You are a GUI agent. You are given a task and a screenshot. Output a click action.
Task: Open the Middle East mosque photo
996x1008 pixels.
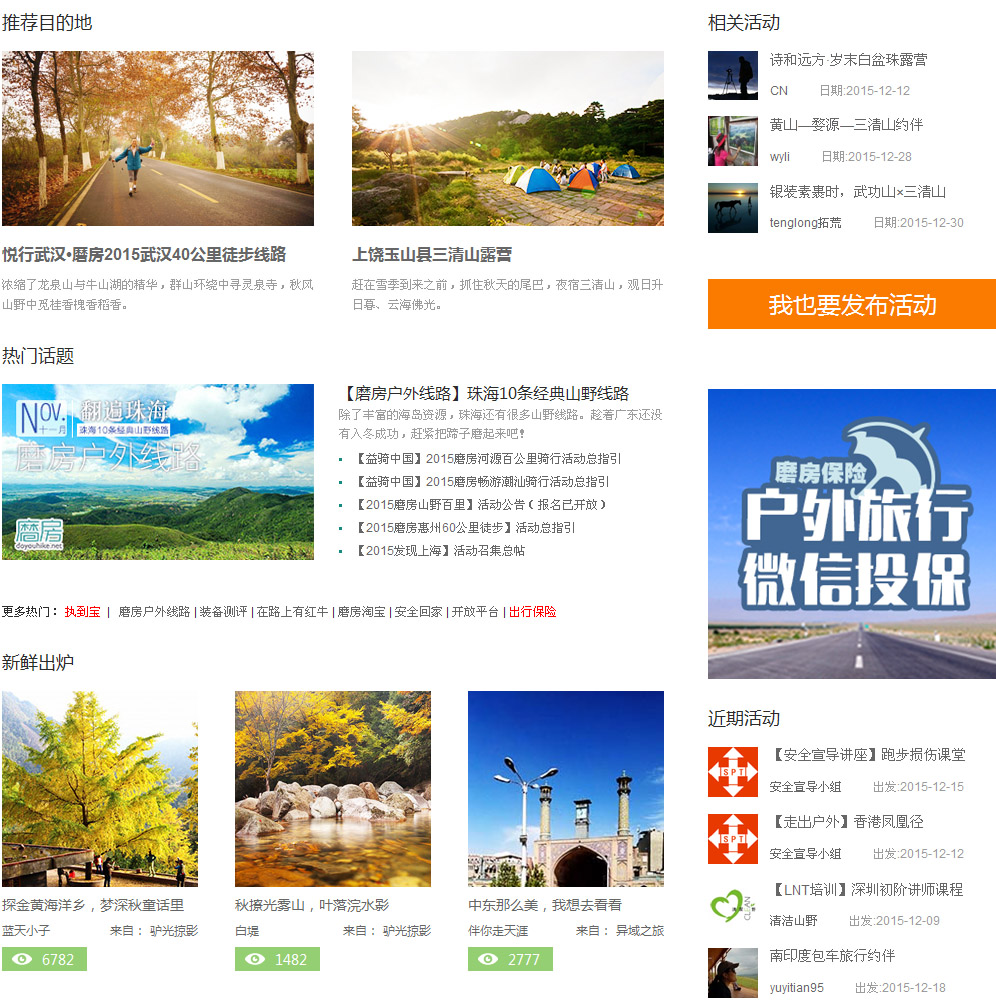(x=566, y=789)
